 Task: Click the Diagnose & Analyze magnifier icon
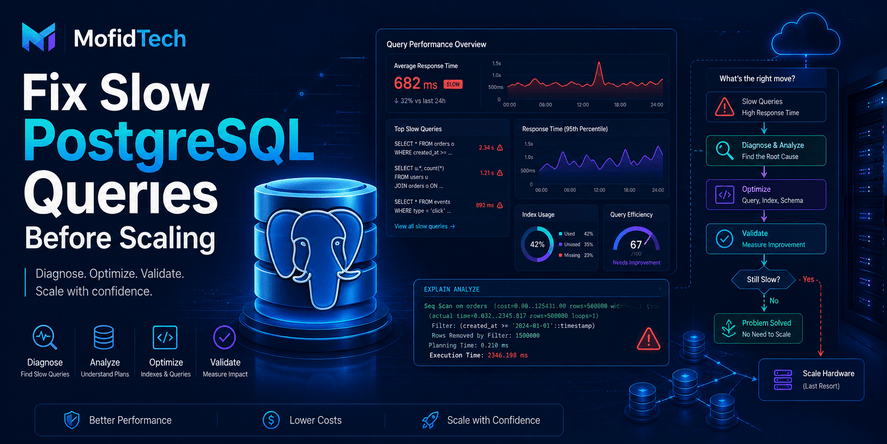click(x=724, y=150)
